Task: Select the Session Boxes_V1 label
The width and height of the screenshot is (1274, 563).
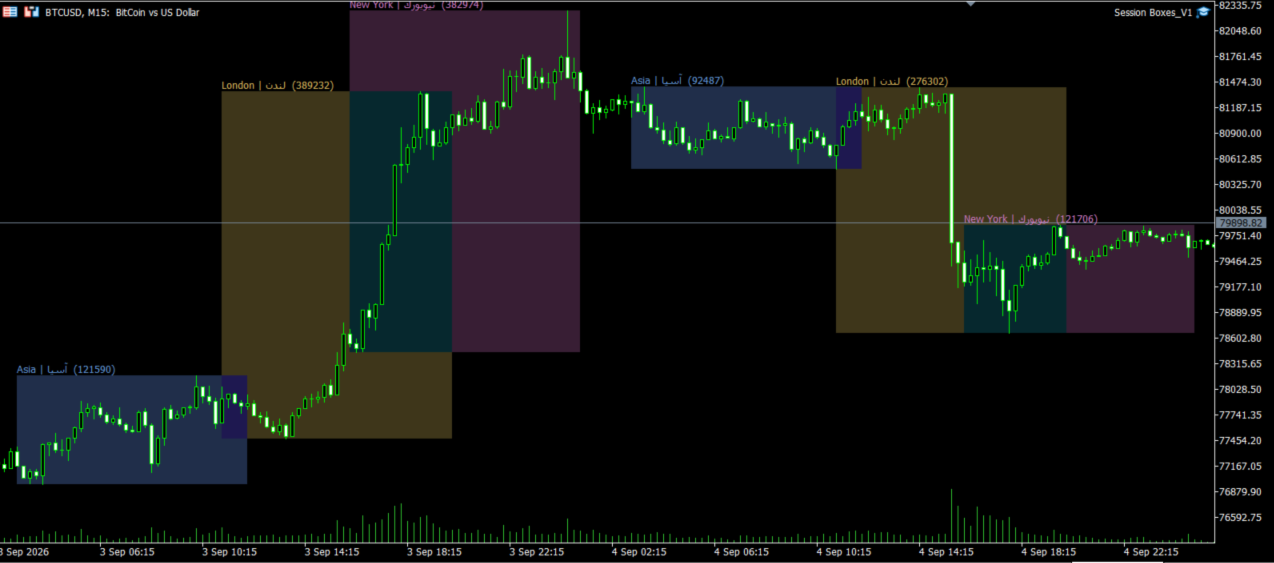Action: (1153, 12)
